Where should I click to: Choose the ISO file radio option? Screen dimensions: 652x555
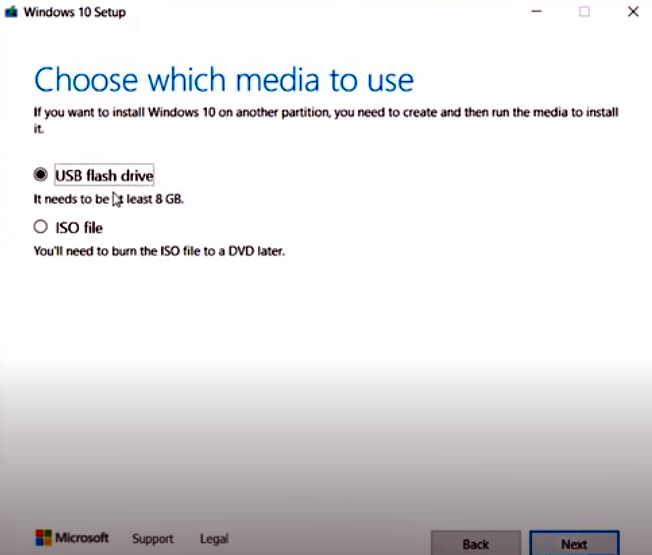pyautogui.click(x=40, y=227)
